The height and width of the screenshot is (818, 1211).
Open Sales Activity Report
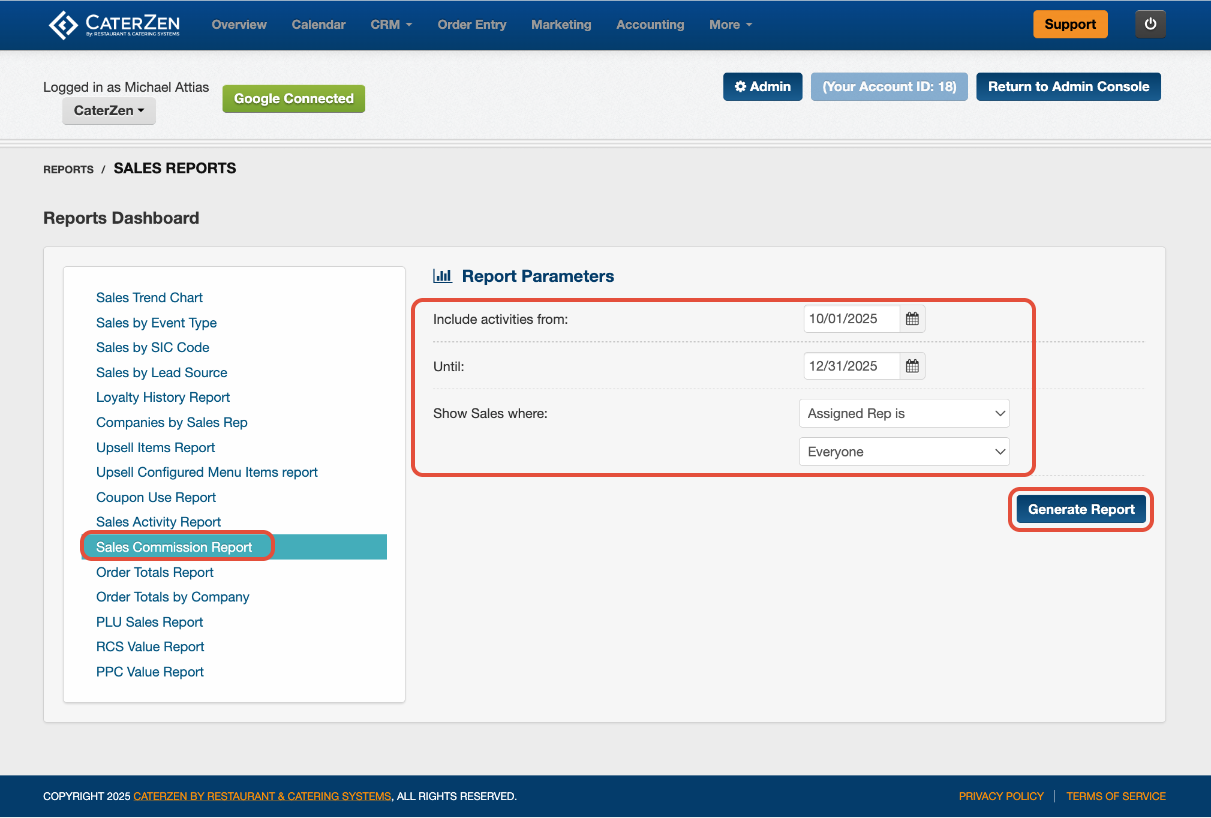coord(158,522)
